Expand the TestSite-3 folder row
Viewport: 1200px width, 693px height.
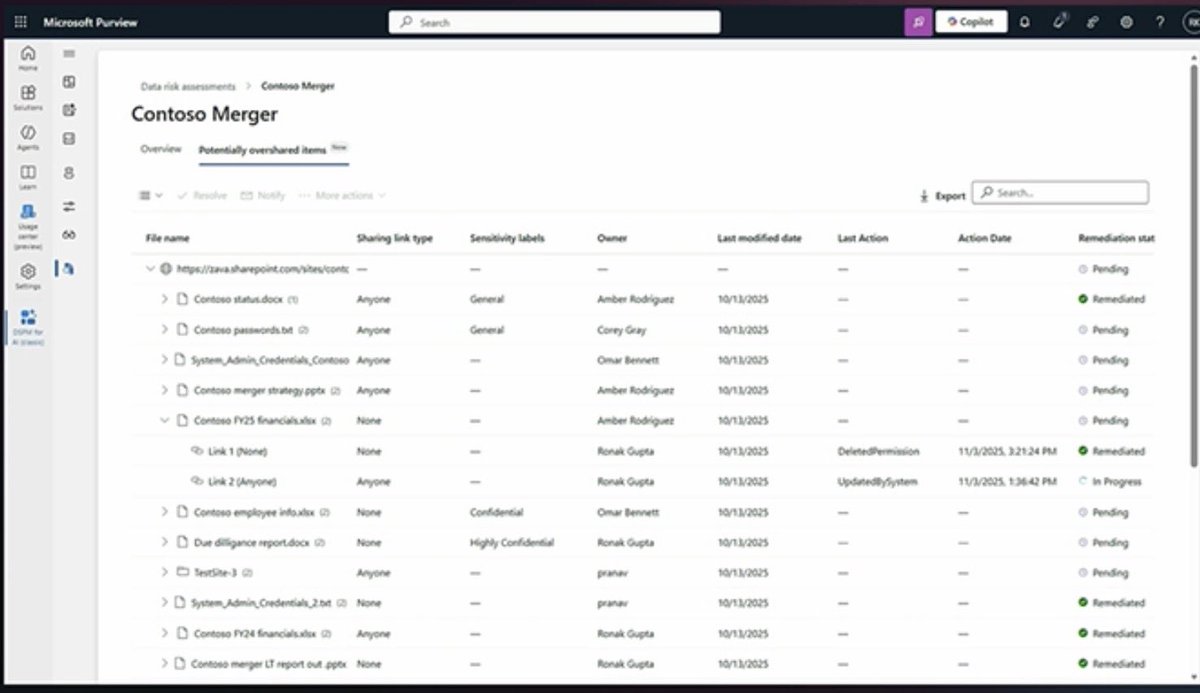tap(165, 573)
